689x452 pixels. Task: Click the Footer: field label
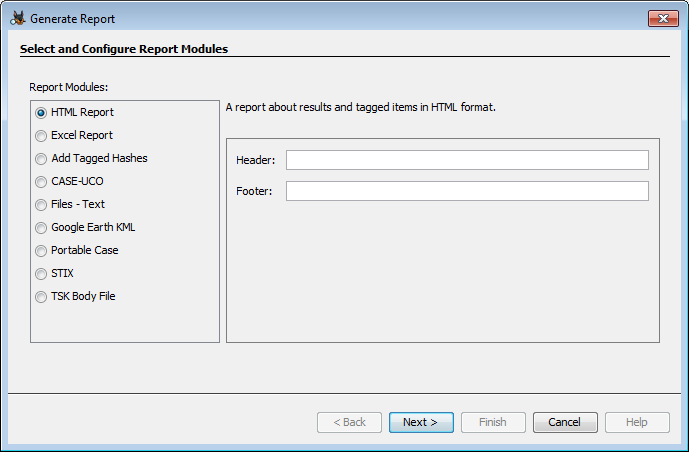coord(254,191)
